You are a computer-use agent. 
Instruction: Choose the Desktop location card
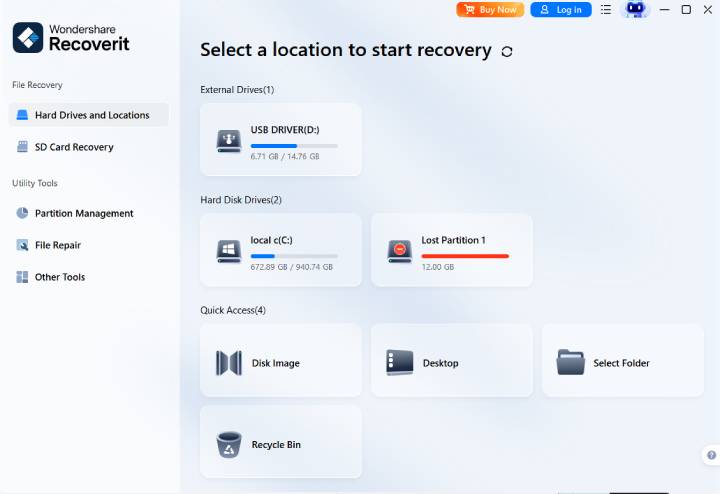coord(452,360)
